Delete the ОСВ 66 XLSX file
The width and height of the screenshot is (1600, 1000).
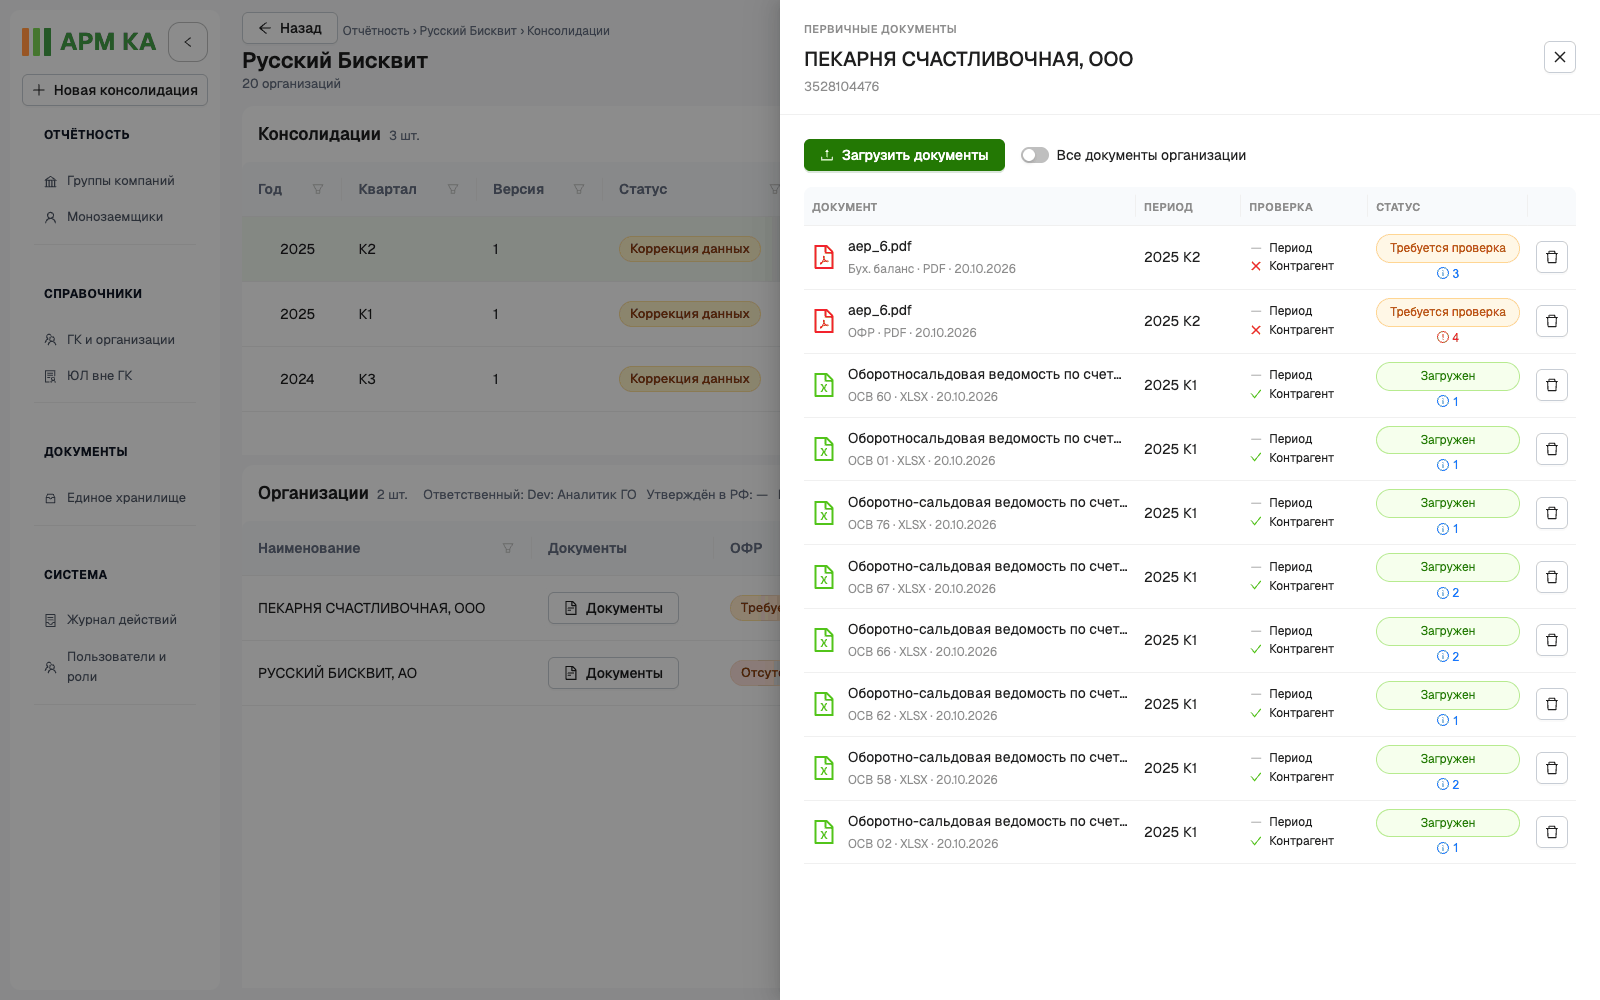coord(1551,640)
